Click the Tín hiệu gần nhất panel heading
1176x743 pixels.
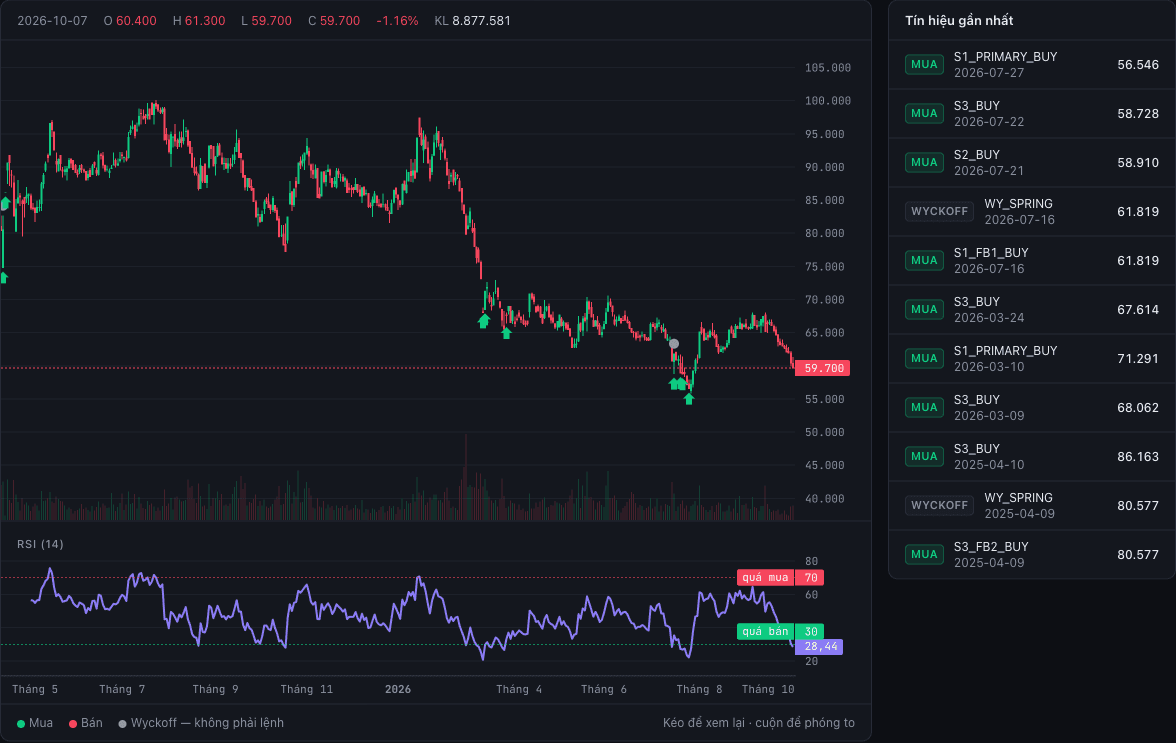958,20
